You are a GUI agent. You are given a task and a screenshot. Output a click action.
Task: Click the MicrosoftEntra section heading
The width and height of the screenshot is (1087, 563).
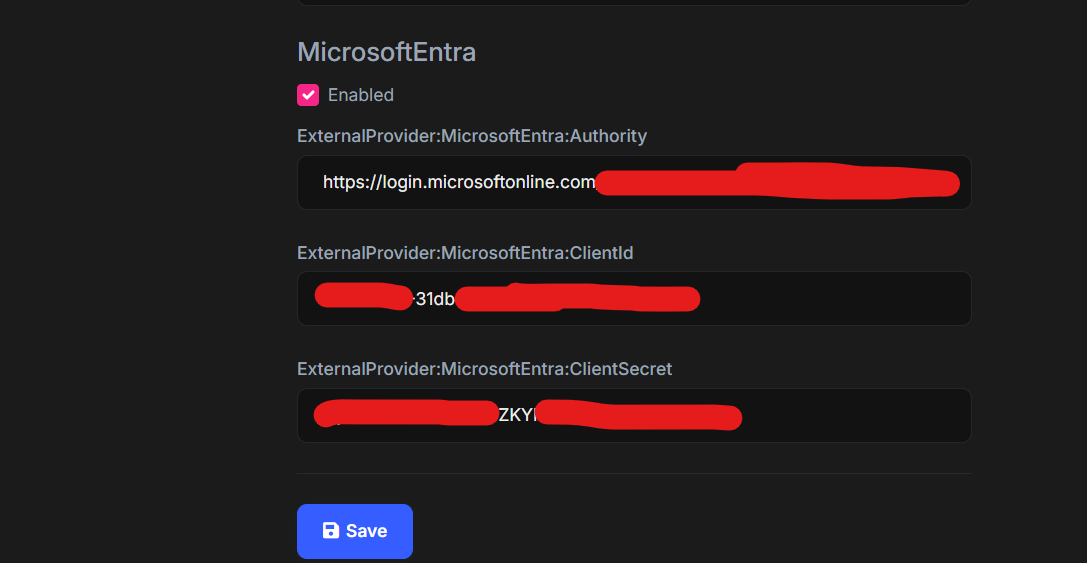pyautogui.click(x=386, y=52)
